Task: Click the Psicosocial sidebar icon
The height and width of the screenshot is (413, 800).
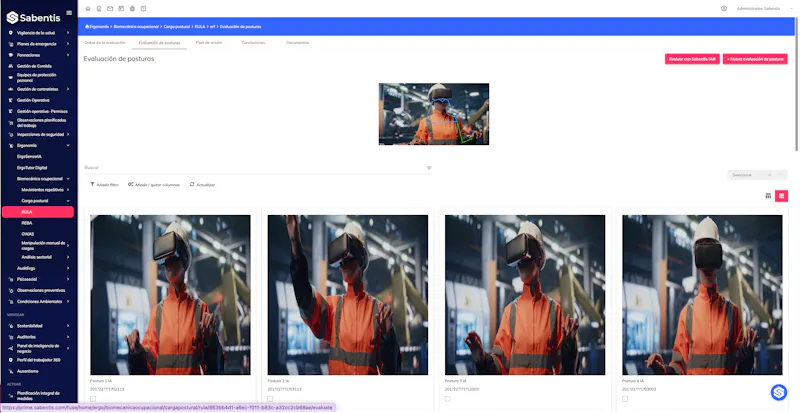Action: click(11, 279)
